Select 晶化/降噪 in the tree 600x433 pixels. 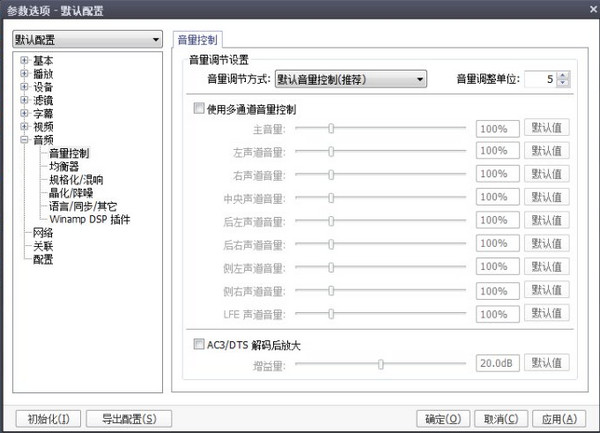click(71, 193)
